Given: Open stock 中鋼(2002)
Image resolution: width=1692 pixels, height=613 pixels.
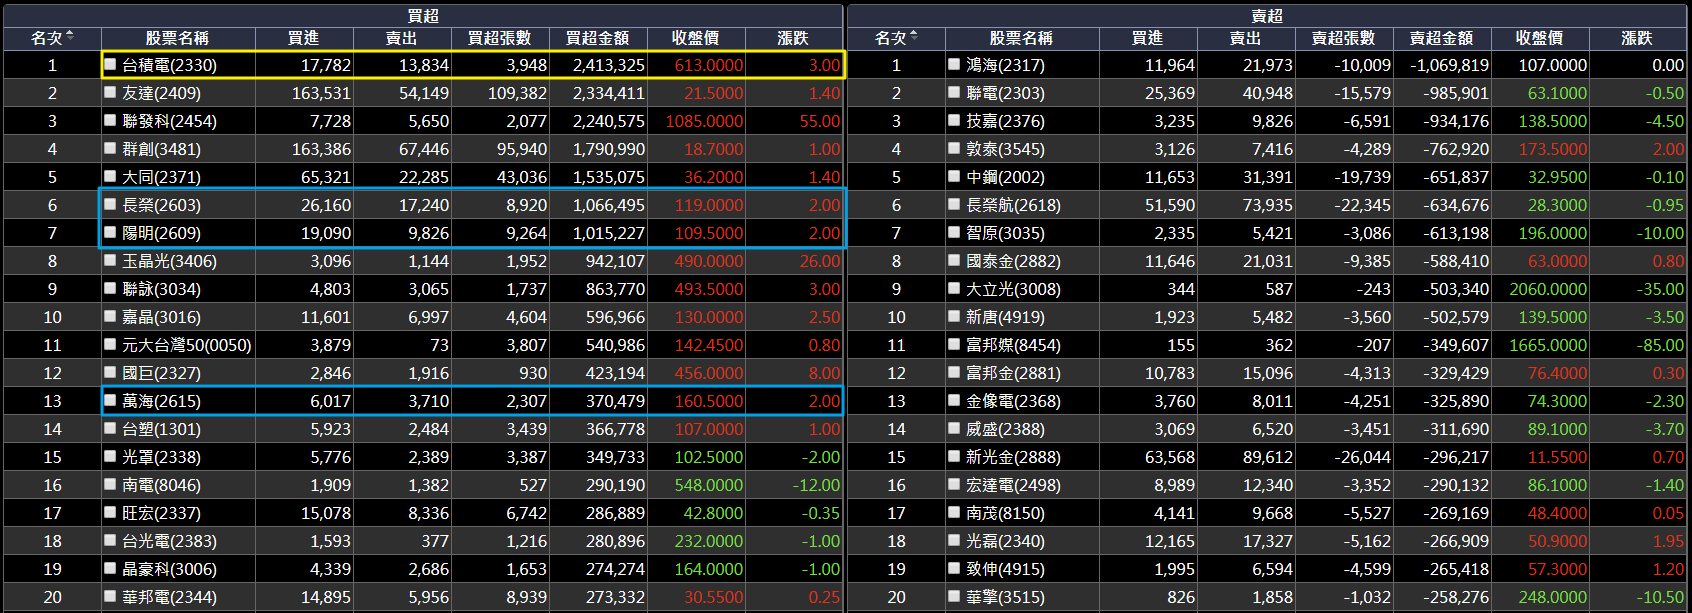Looking at the screenshot, I should 1006,177.
